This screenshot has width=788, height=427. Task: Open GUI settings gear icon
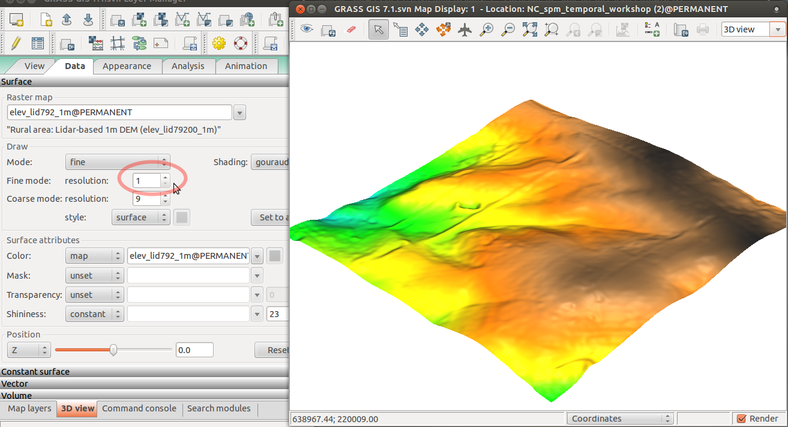click(x=219, y=44)
